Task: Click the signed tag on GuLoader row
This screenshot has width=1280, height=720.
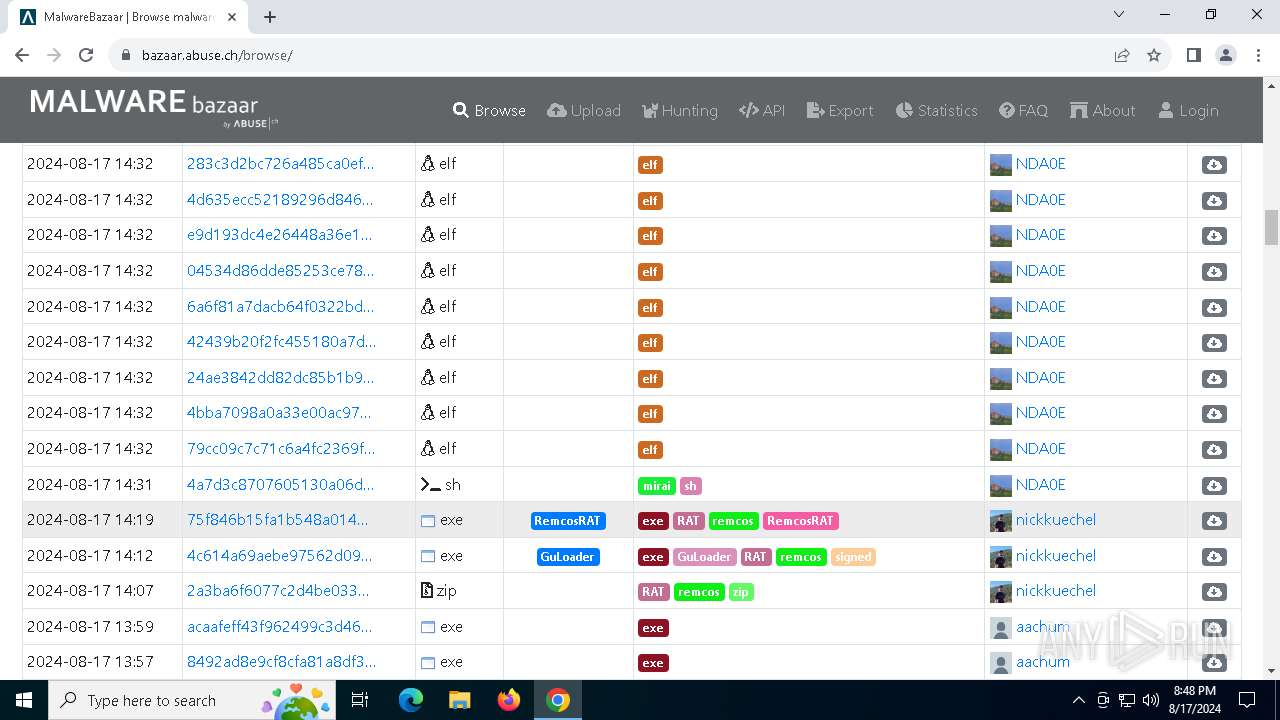Action: click(853, 557)
